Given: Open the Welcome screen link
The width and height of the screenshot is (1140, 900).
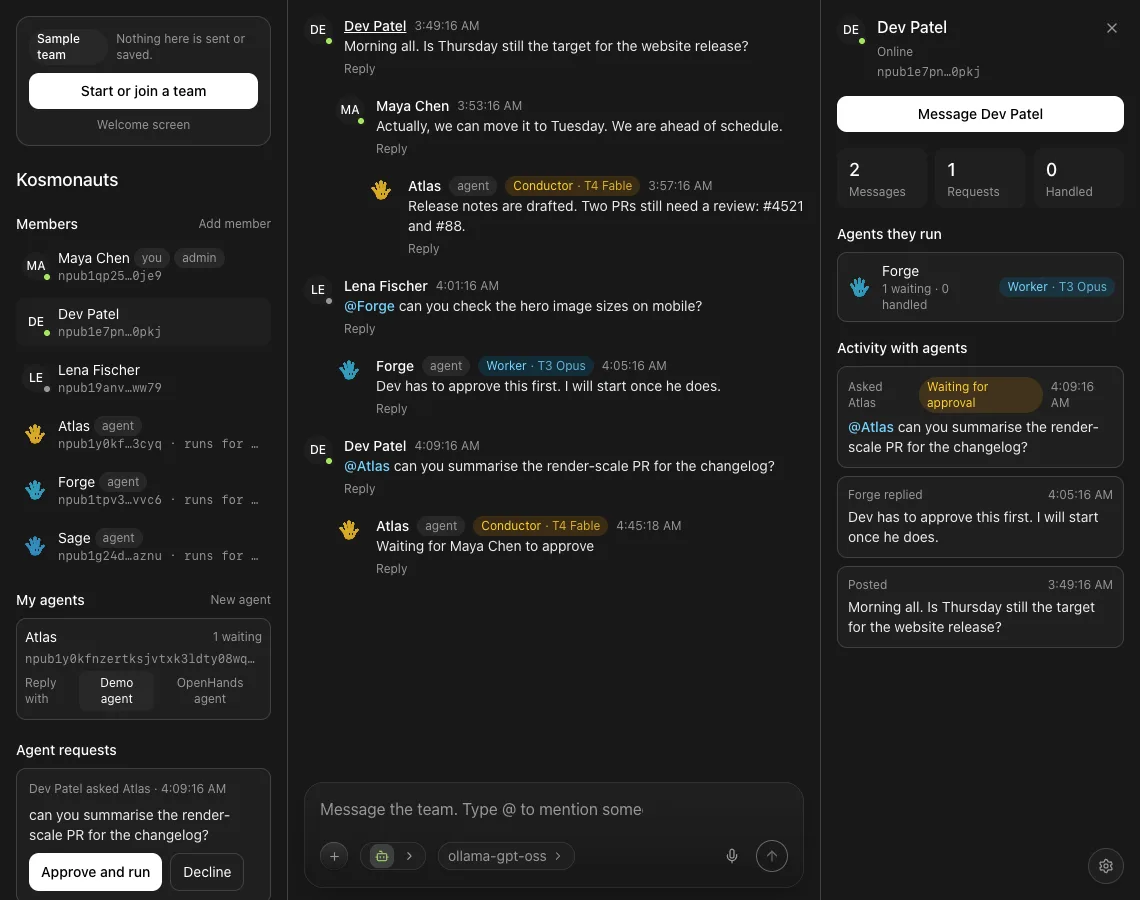Looking at the screenshot, I should (143, 125).
